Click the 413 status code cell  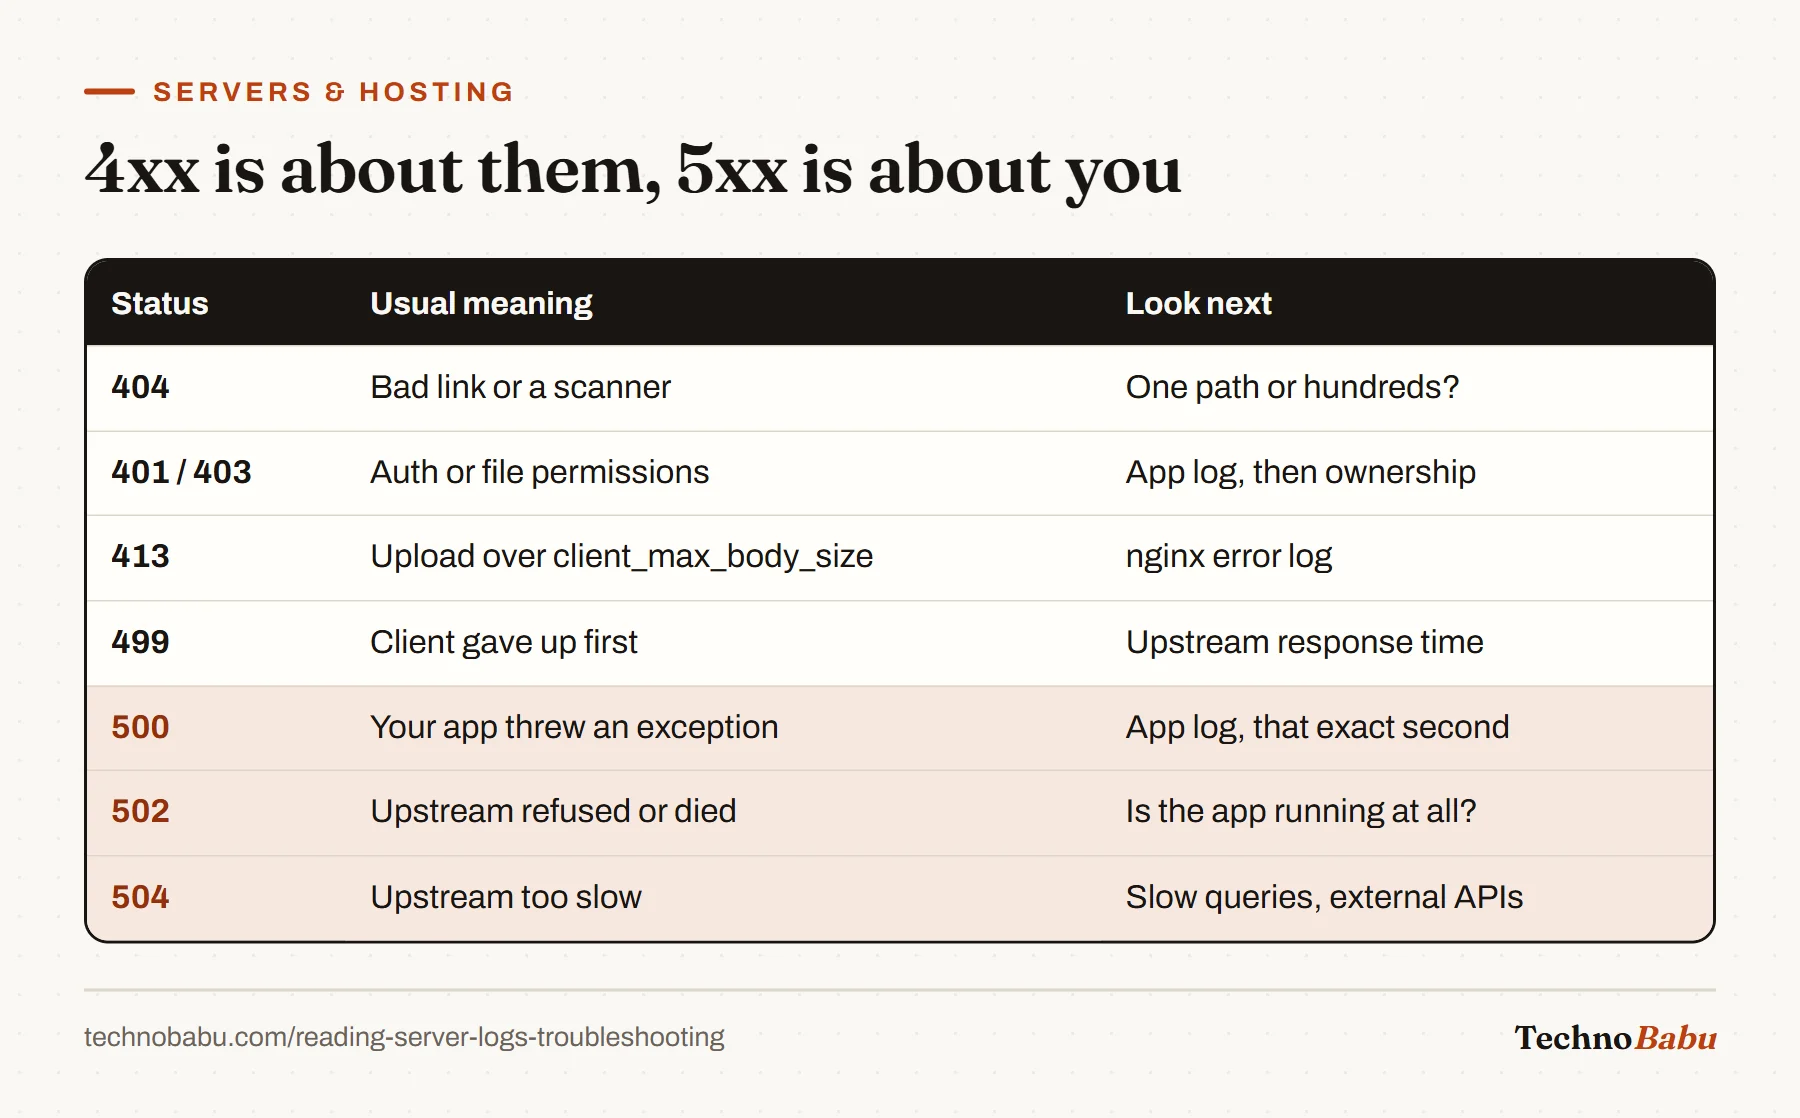(140, 556)
